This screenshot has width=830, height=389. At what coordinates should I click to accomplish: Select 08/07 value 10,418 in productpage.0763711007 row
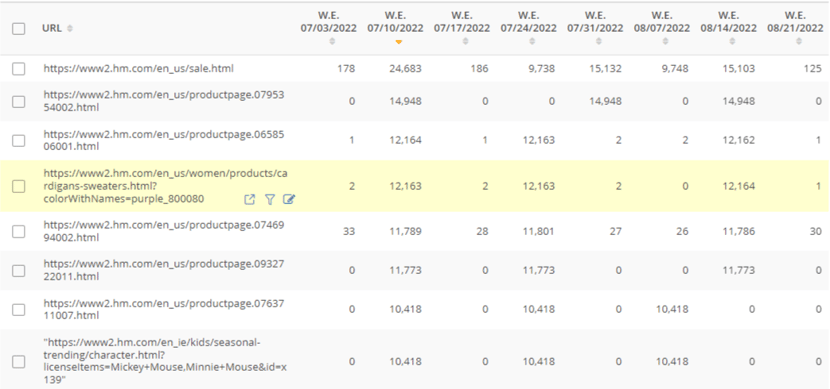click(672, 310)
